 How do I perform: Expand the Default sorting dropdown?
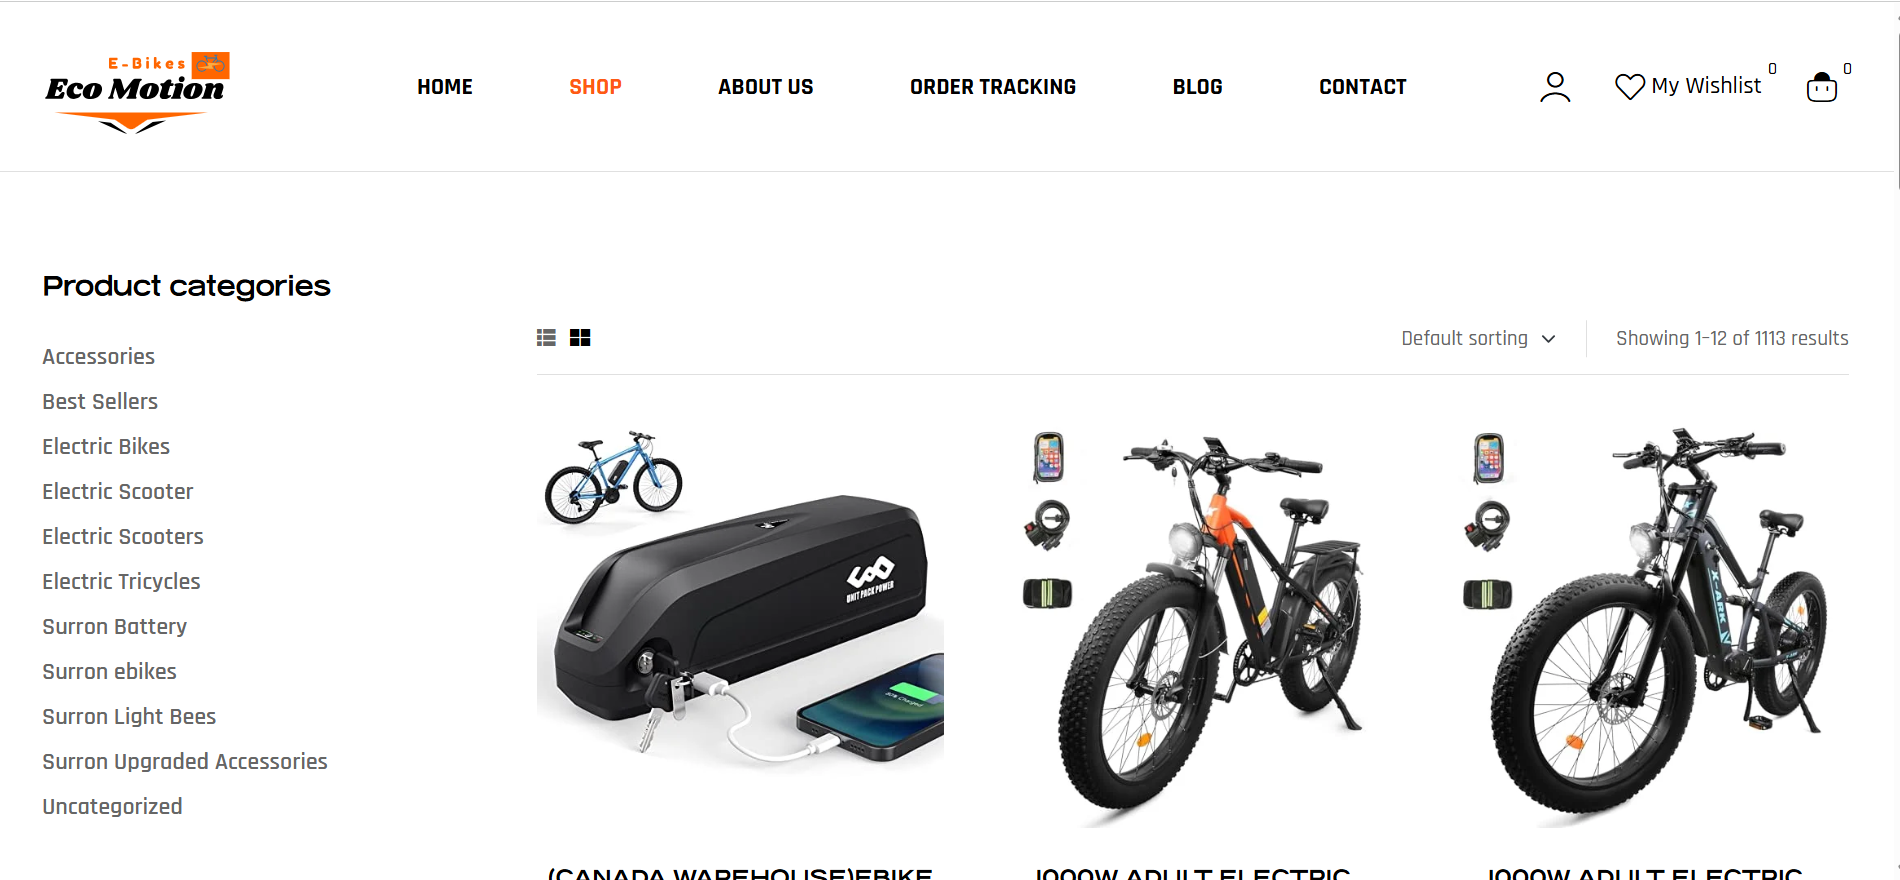1478,338
